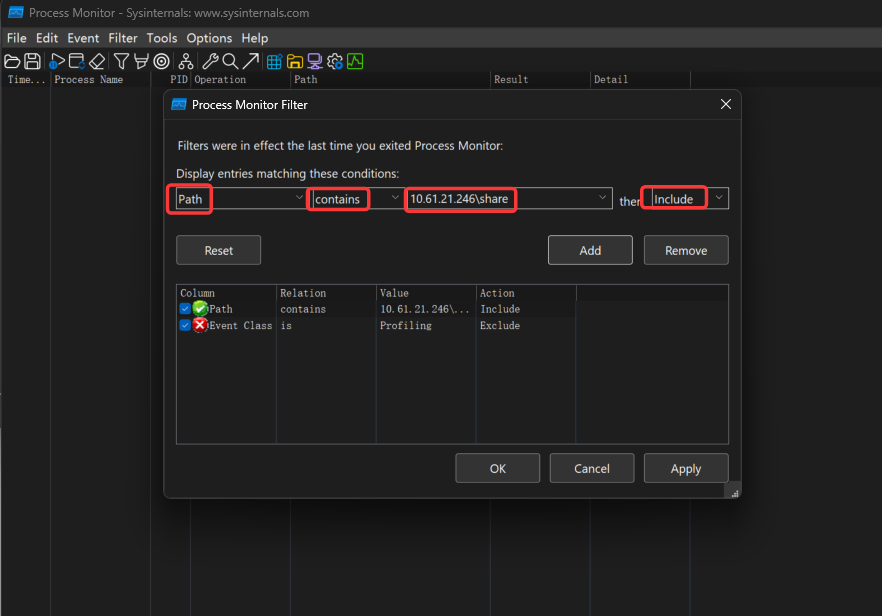
Task: Click the Find magnifying glass icon
Action: click(x=230, y=62)
